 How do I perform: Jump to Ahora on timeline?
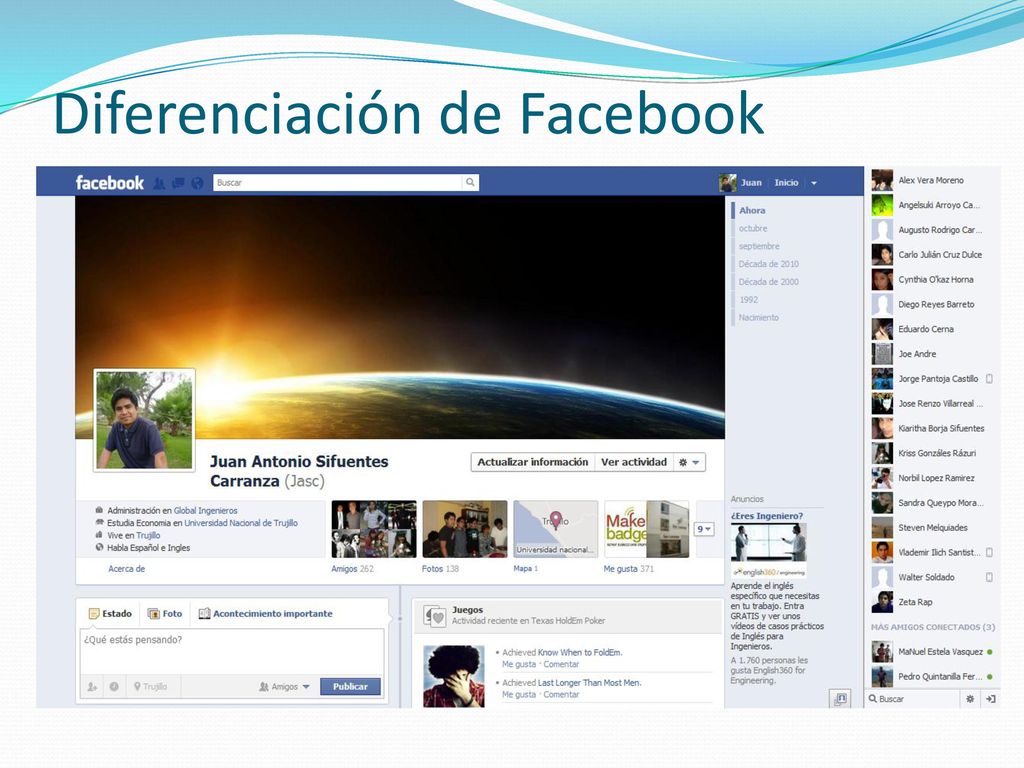(752, 210)
